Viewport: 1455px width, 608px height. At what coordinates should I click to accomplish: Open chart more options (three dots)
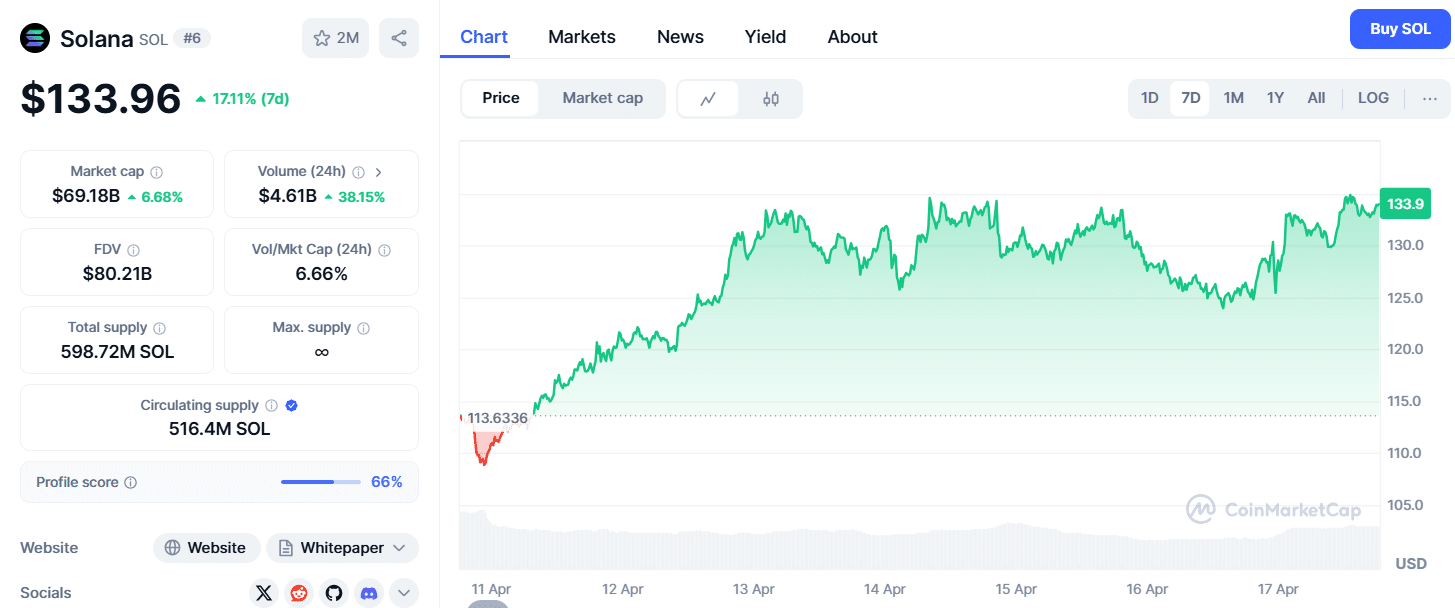pos(1430,98)
